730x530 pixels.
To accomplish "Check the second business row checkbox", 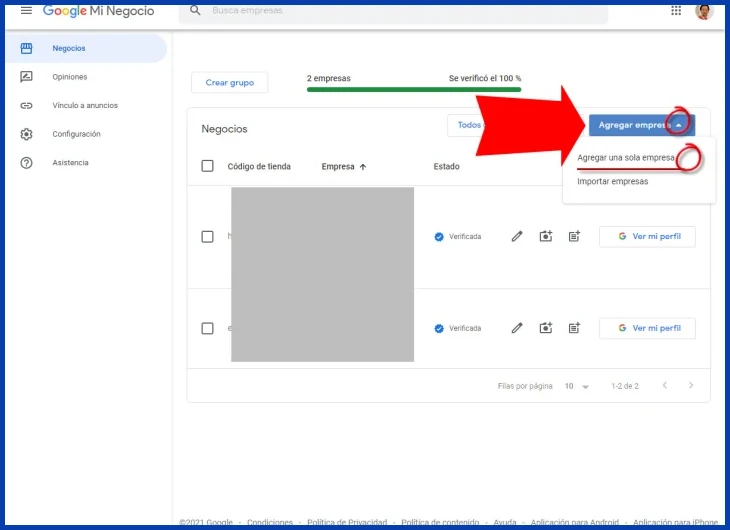I will point(208,328).
